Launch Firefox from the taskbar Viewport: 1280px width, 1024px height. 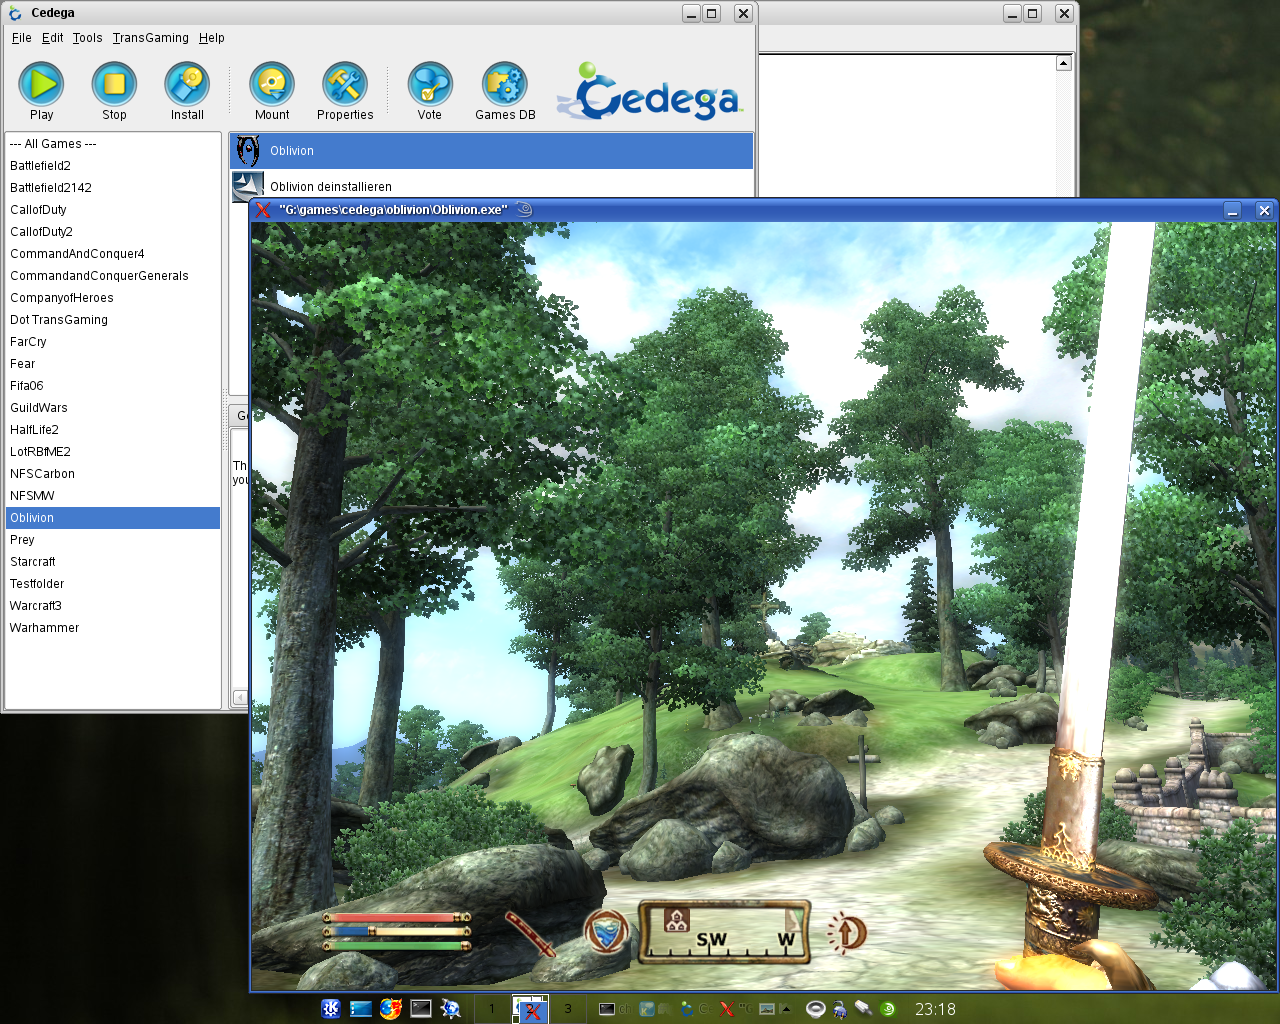click(390, 1008)
